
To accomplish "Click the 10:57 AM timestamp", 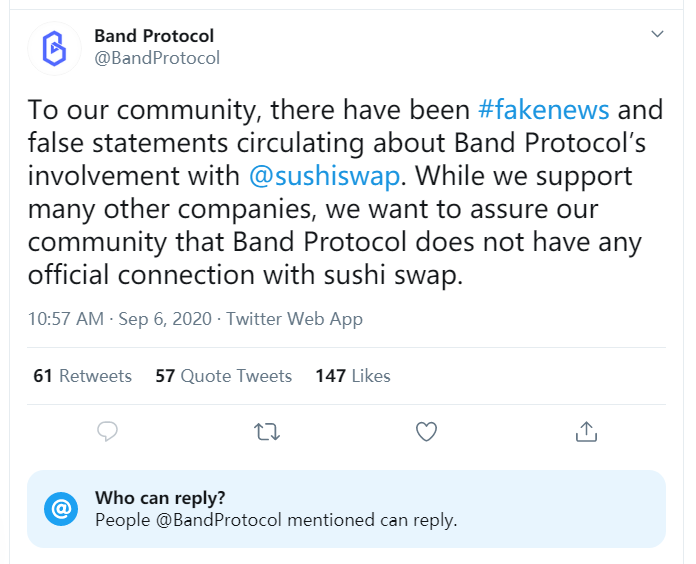I will point(66,319).
